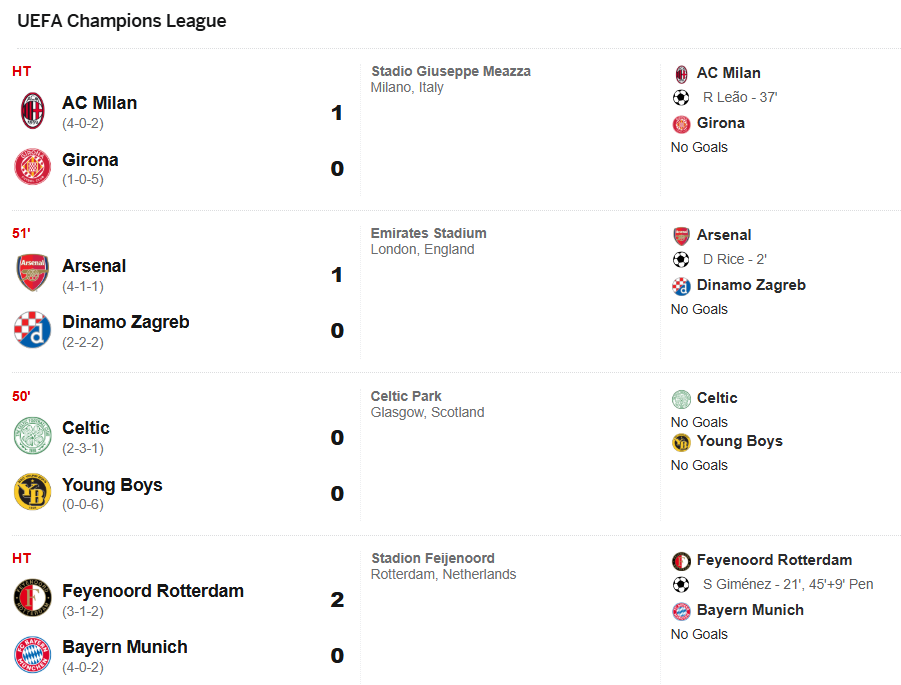This screenshot has width=901, height=685.
Task: Click the large Arsenal crest
Action: click(x=33, y=273)
